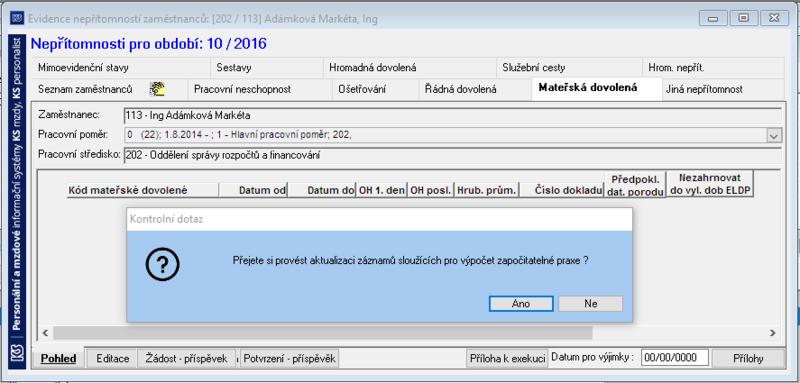Click the OH posl. column header
This screenshot has width=800, height=383.
(431, 190)
